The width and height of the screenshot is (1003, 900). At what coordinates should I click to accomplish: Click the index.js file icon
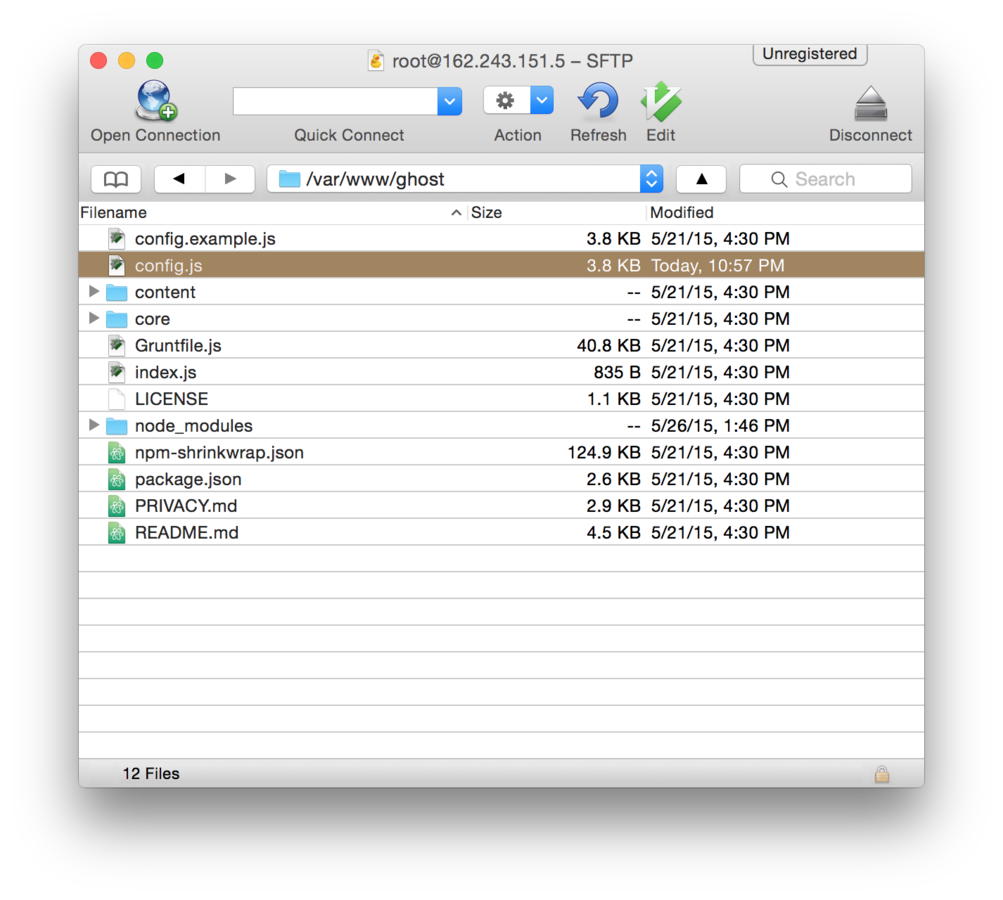(116, 372)
